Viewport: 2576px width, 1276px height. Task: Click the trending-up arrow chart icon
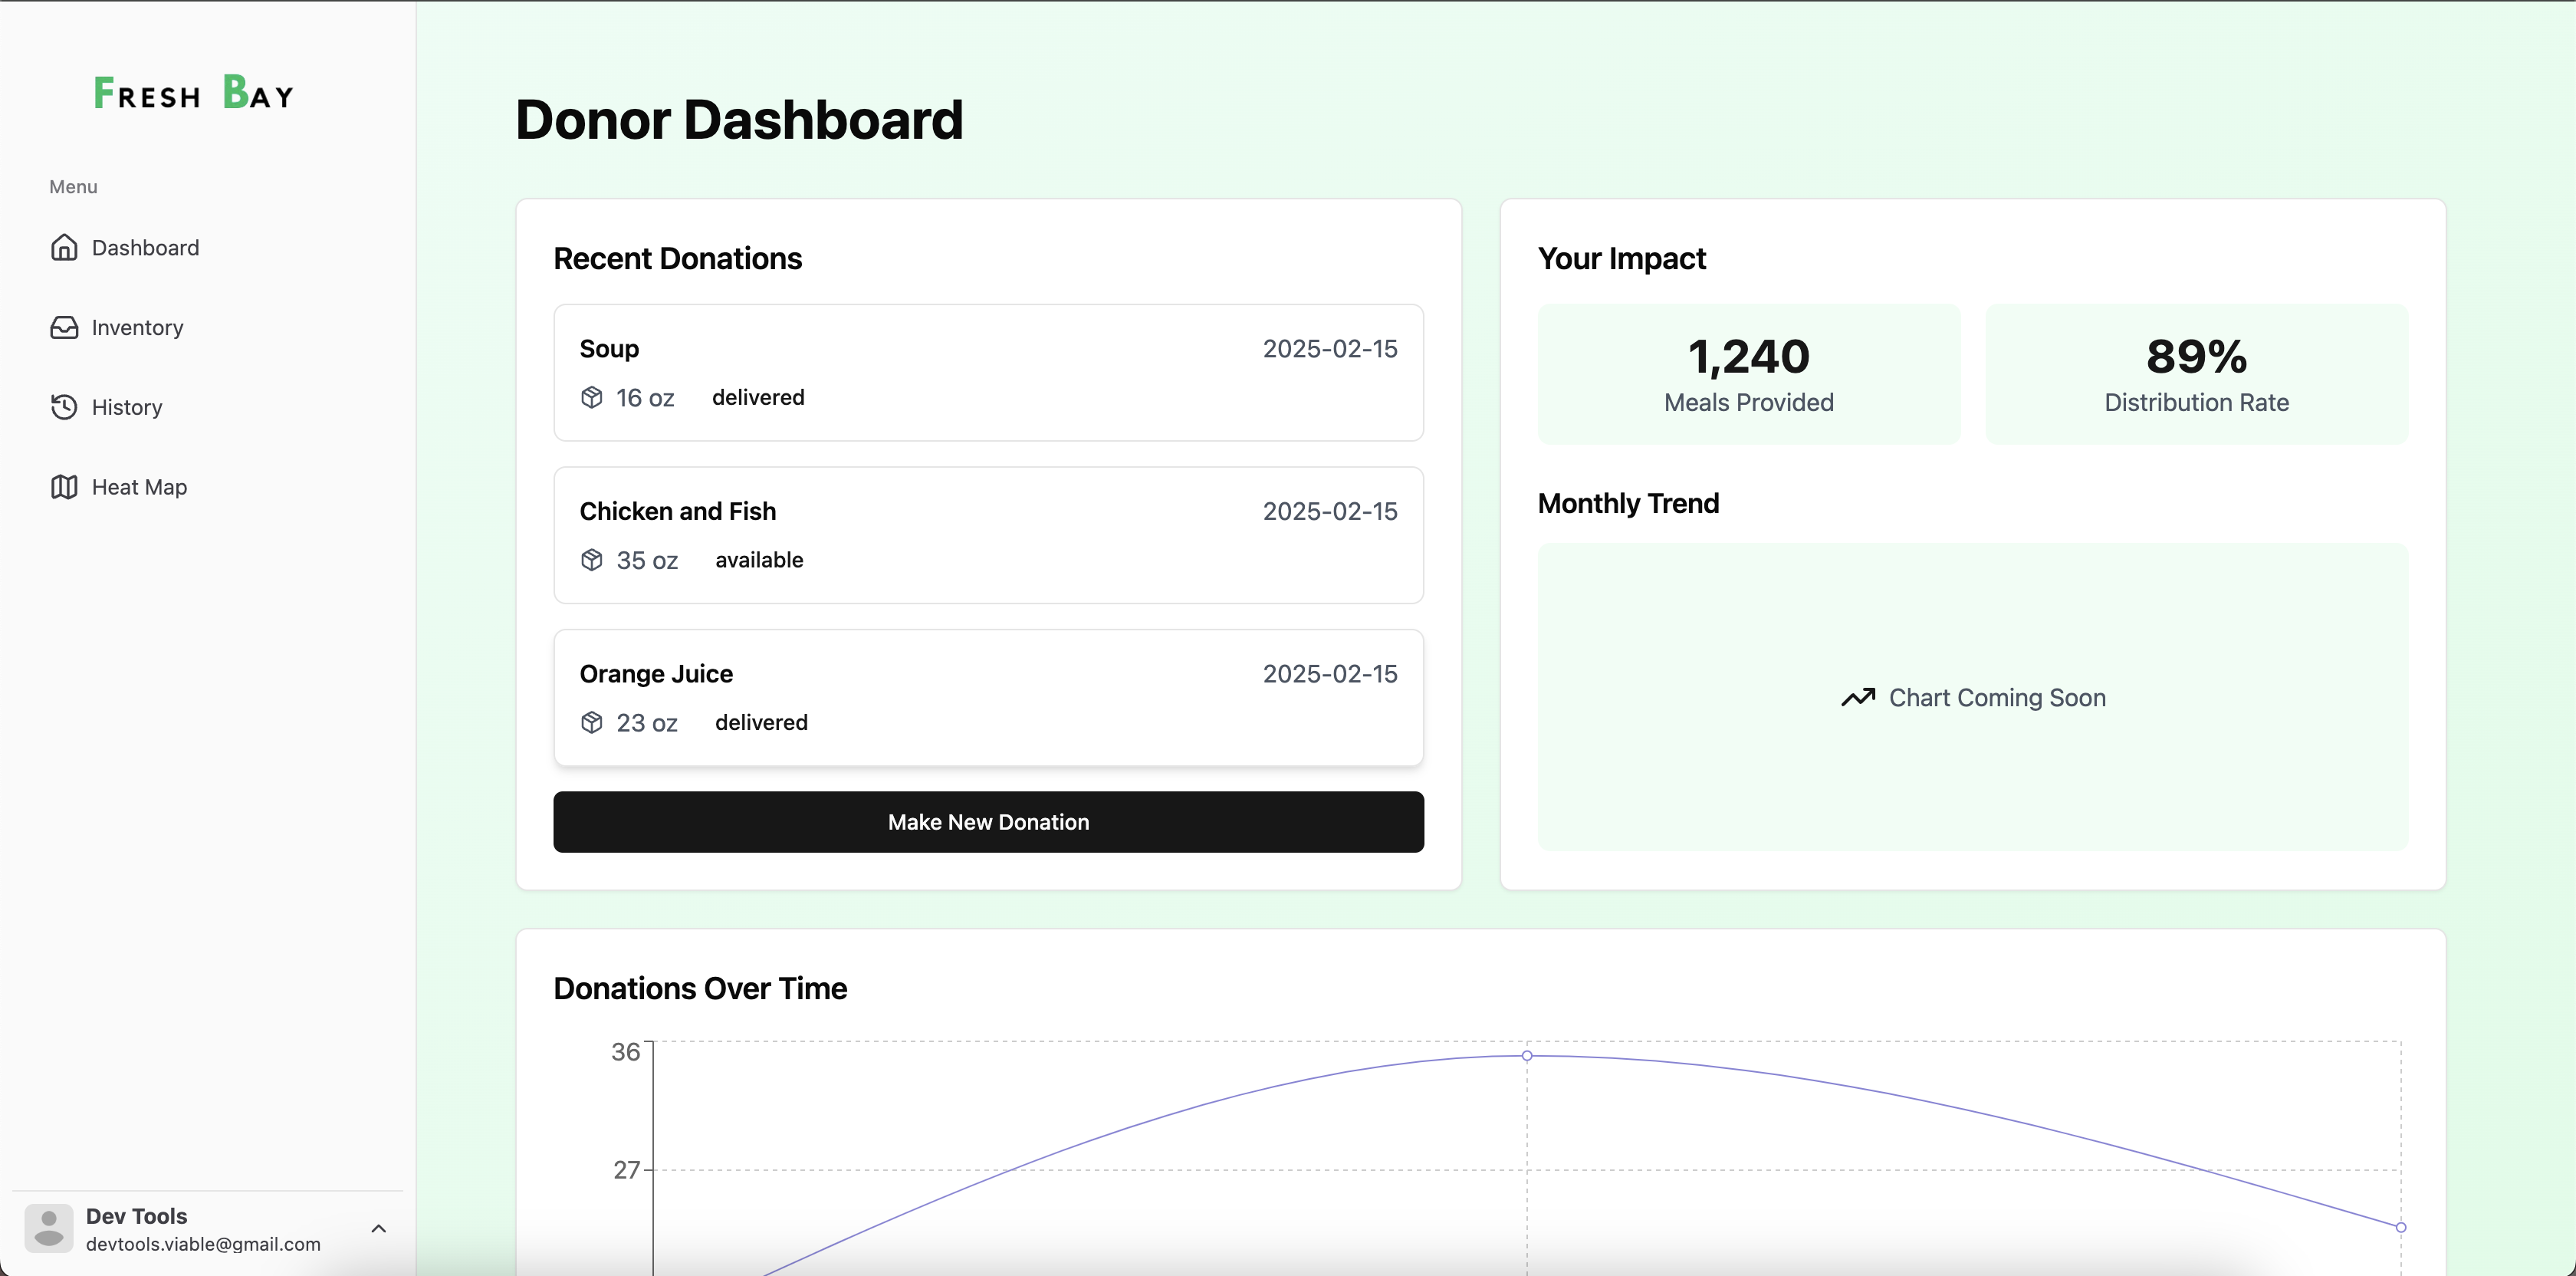[x=1858, y=697]
